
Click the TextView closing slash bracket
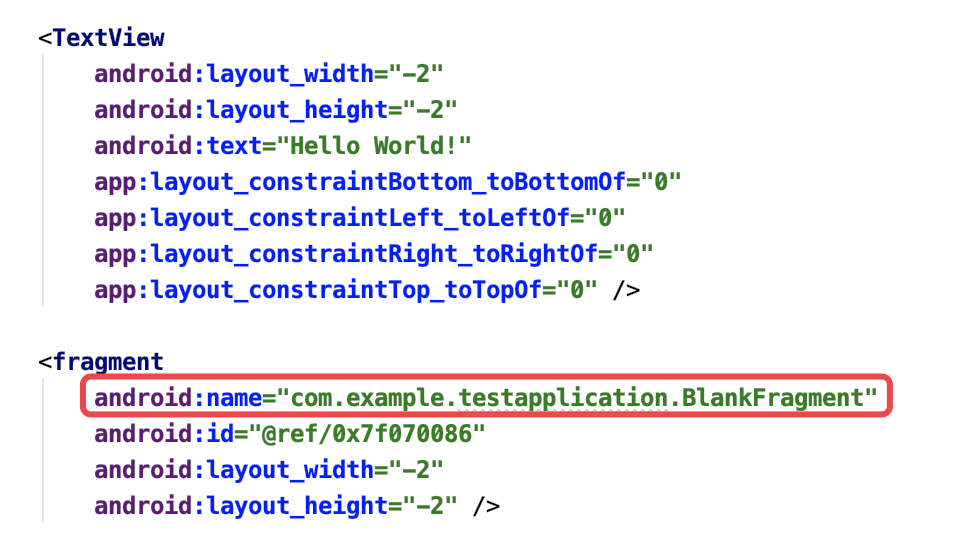(626, 290)
